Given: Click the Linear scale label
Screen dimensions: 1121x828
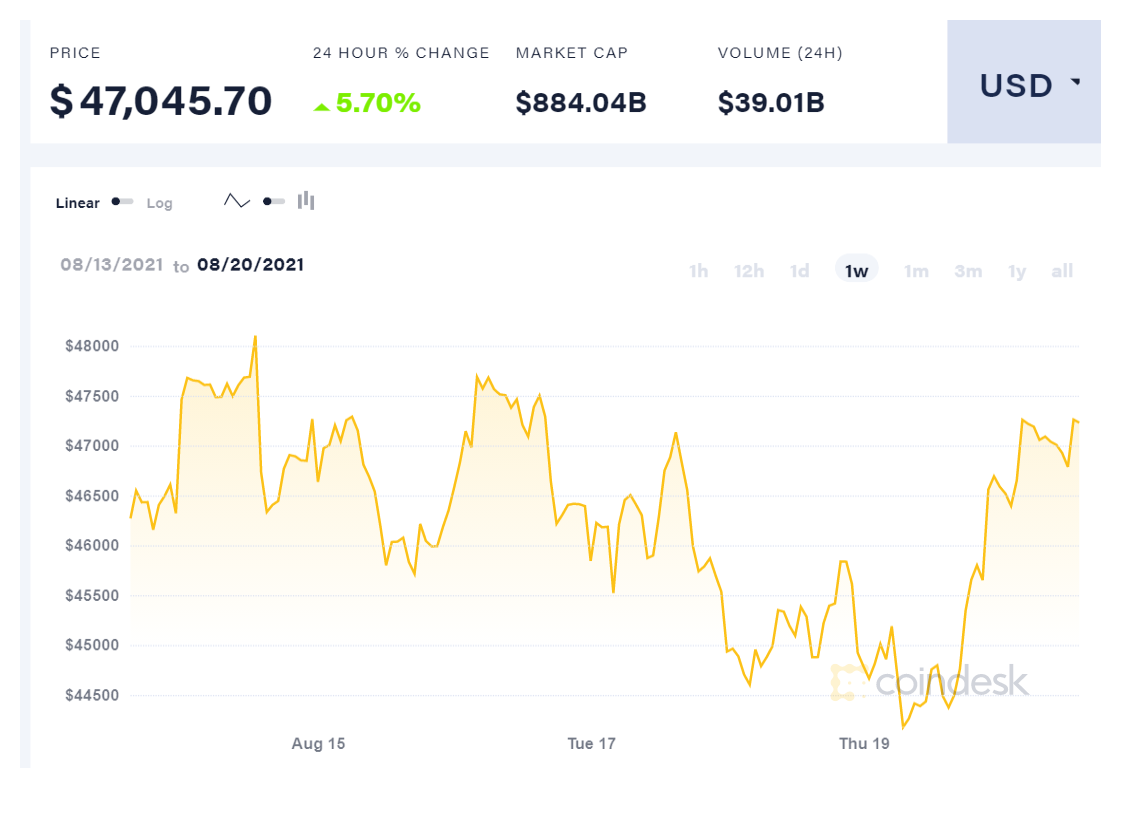Looking at the screenshot, I should point(78,203).
